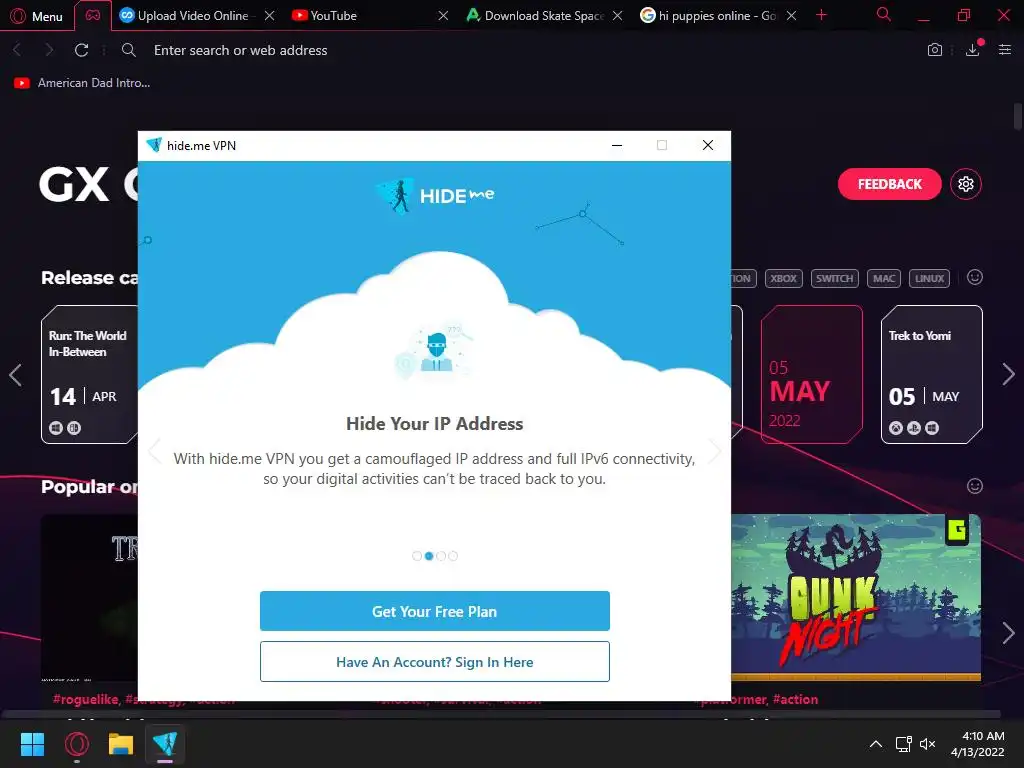Click the FEEDBACK button
The width and height of the screenshot is (1024, 768).
[x=889, y=184]
